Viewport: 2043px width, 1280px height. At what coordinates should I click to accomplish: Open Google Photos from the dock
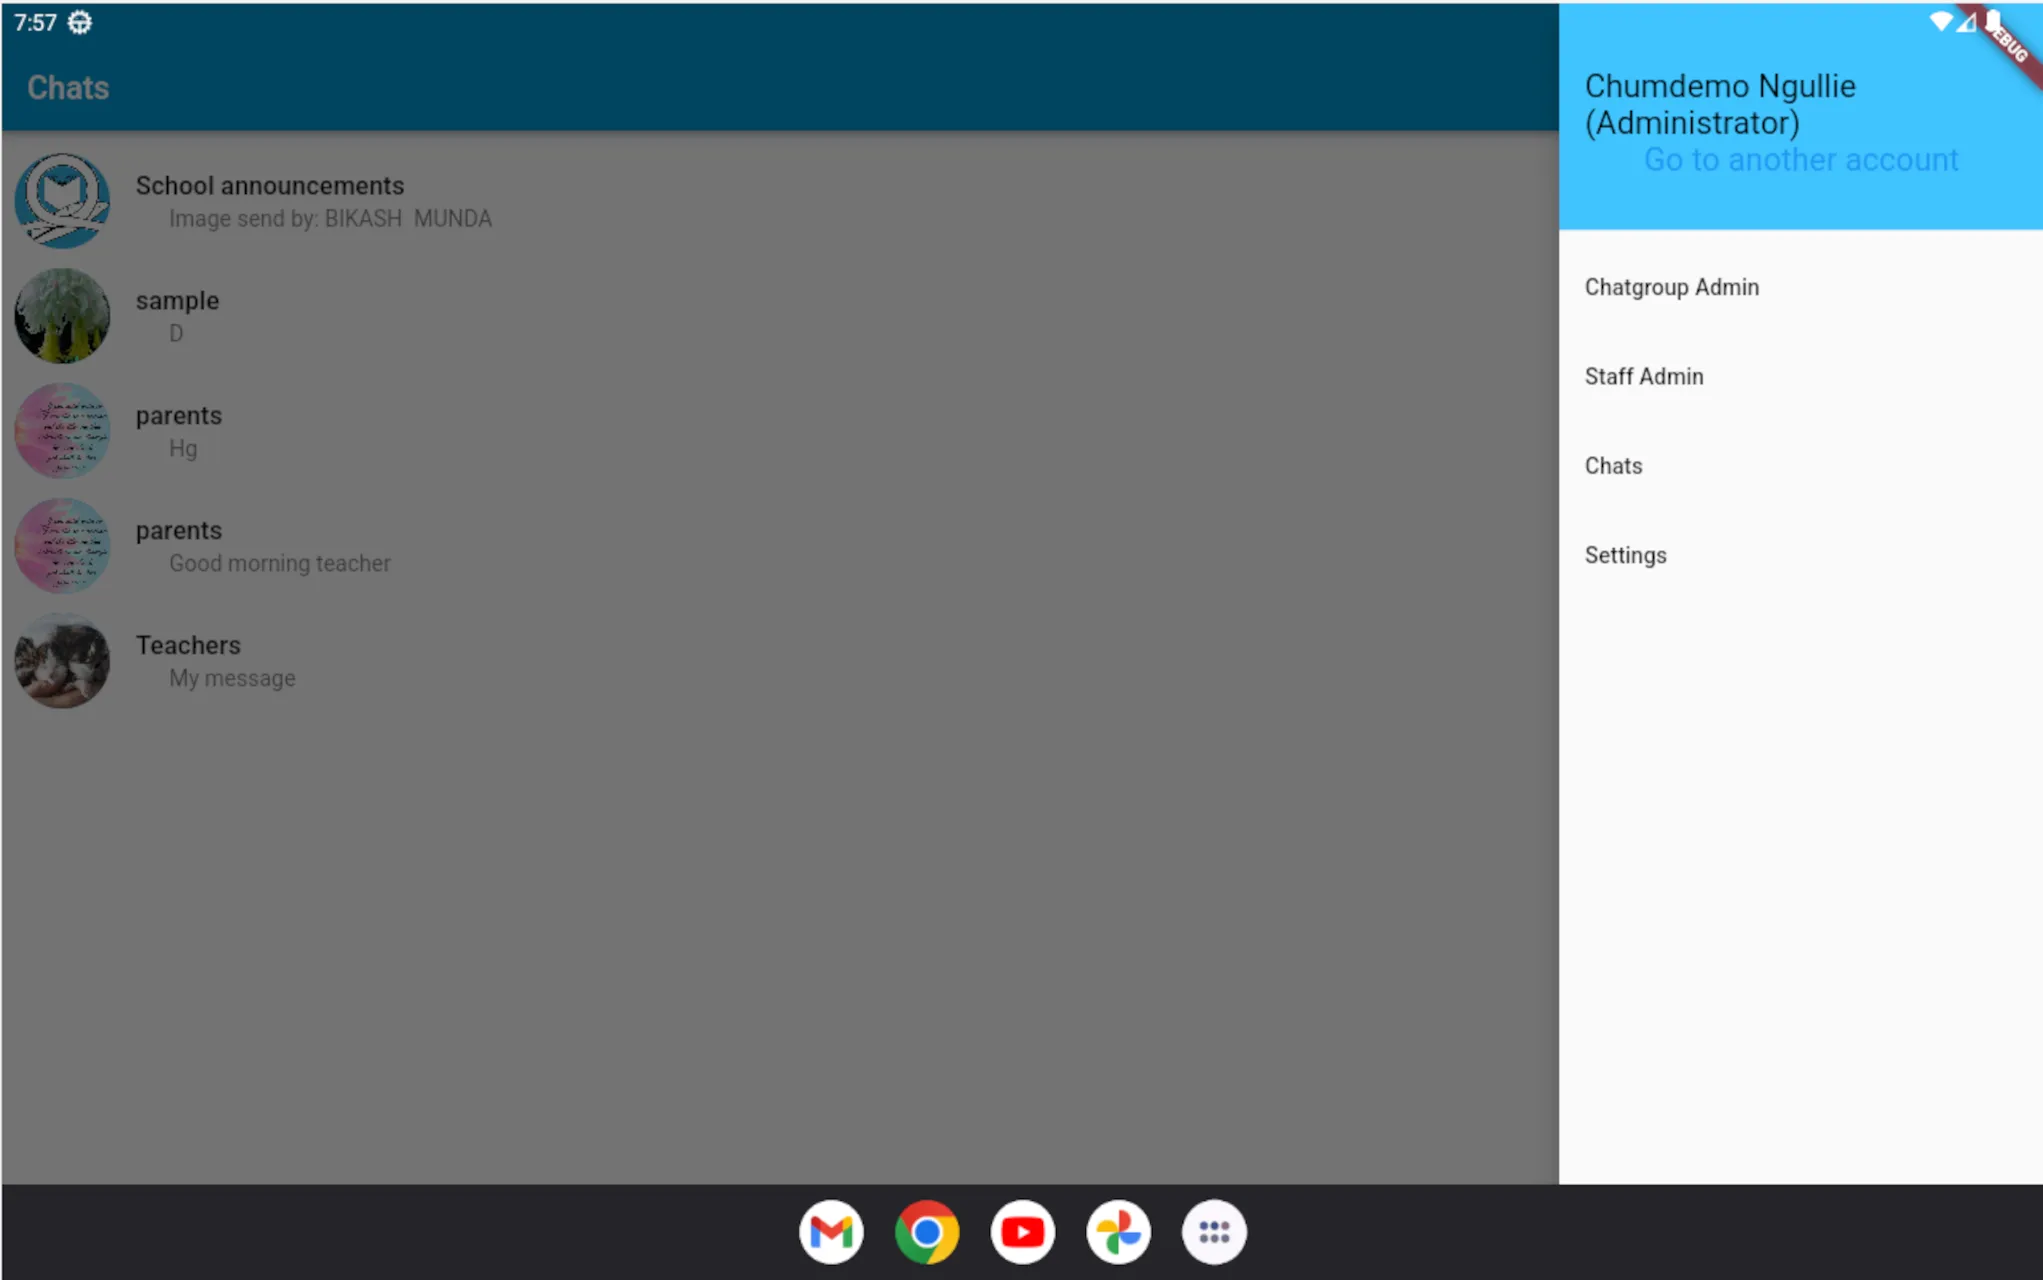[1118, 1232]
